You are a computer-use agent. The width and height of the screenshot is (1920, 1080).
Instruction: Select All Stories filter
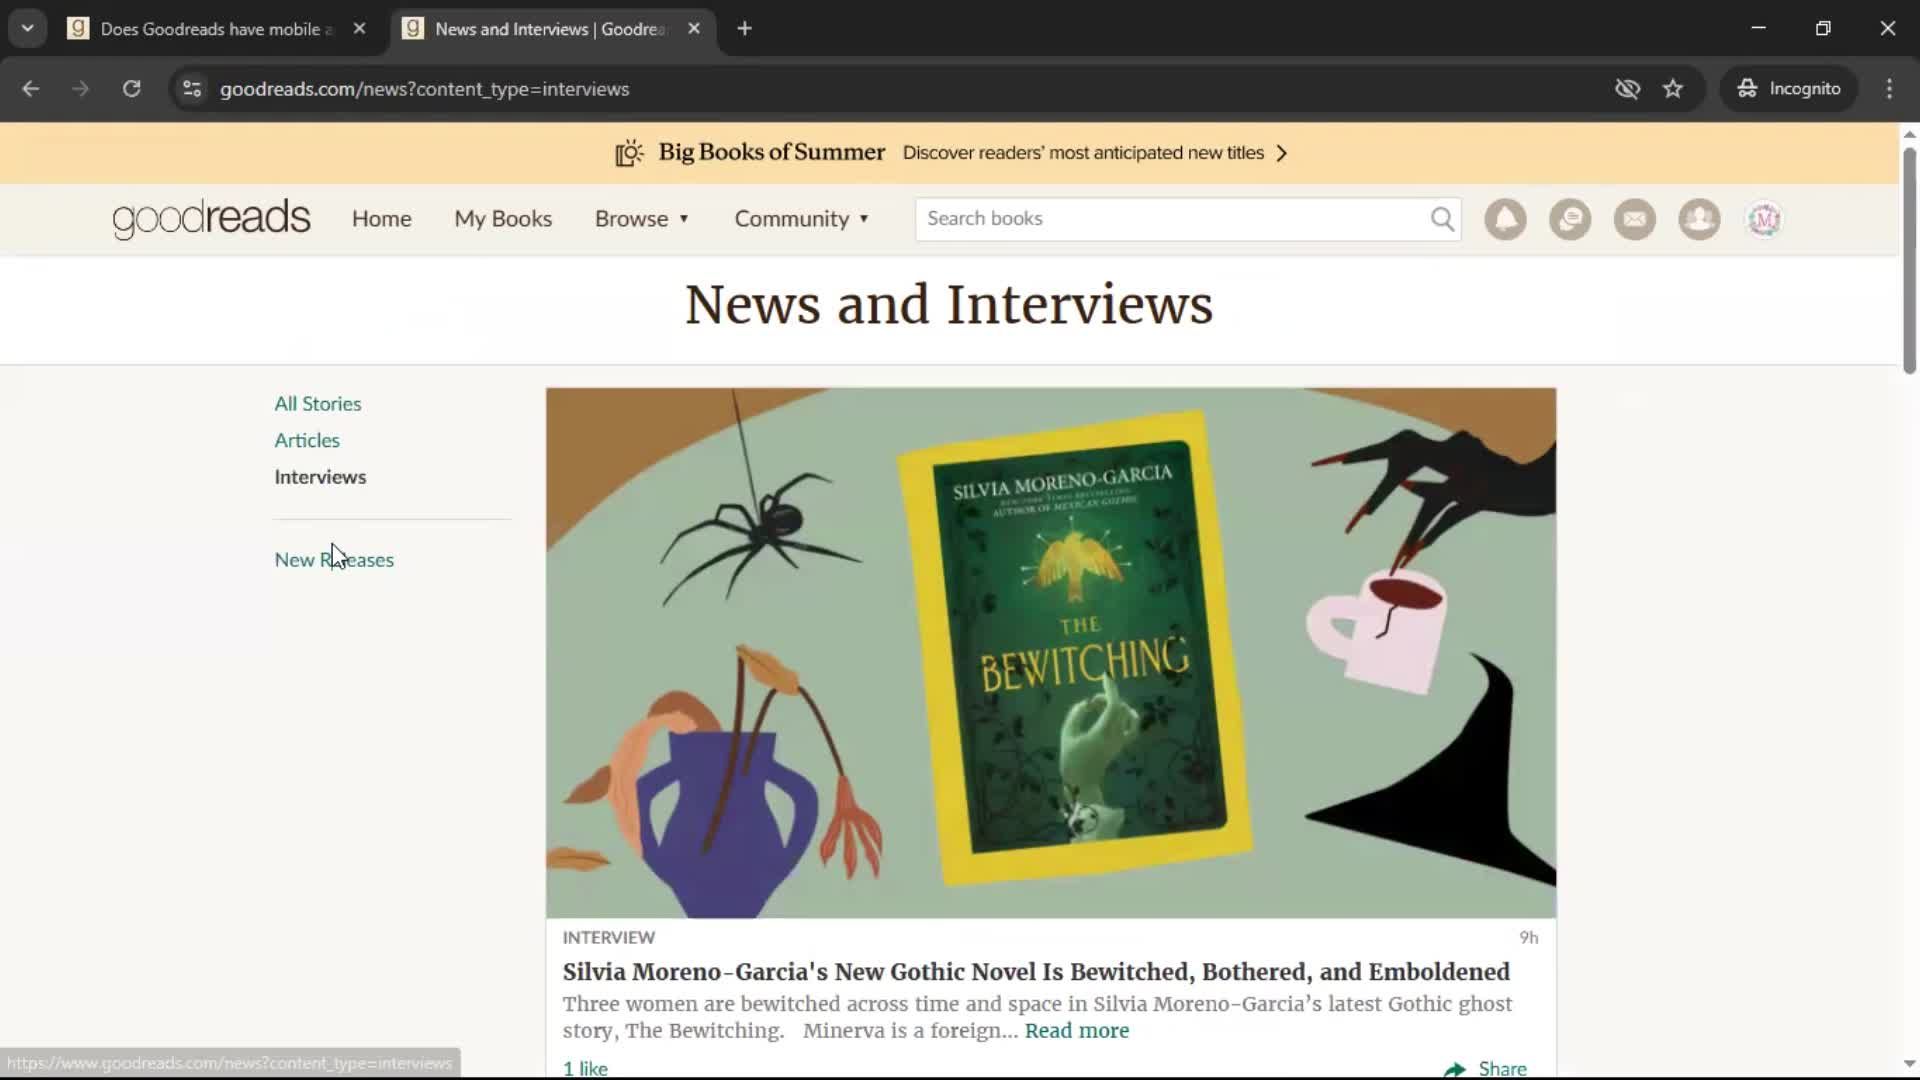coord(318,404)
